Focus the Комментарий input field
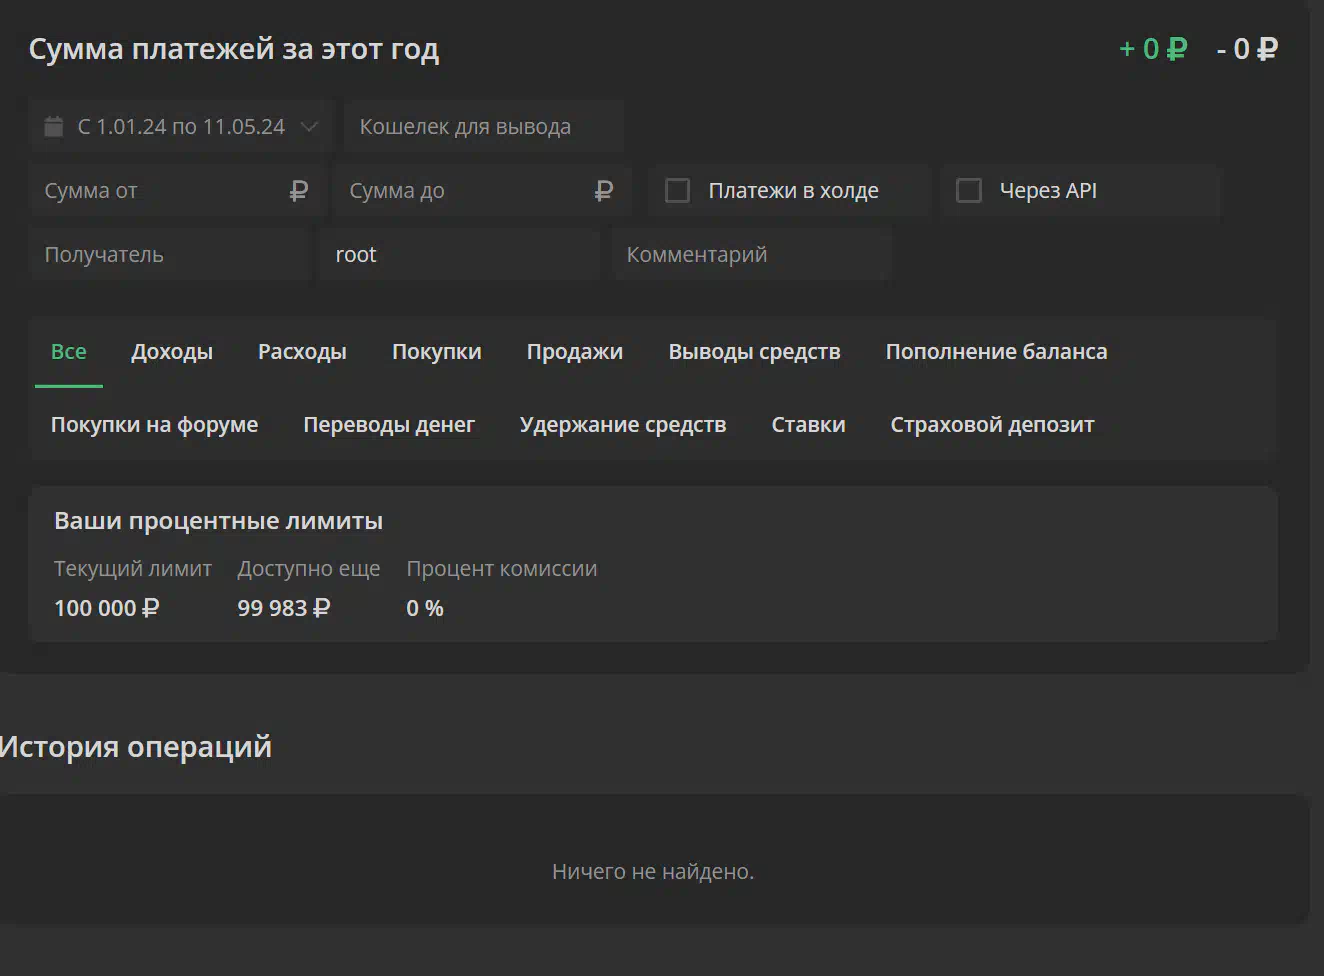This screenshot has width=1324, height=976. (x=751, y=255)
